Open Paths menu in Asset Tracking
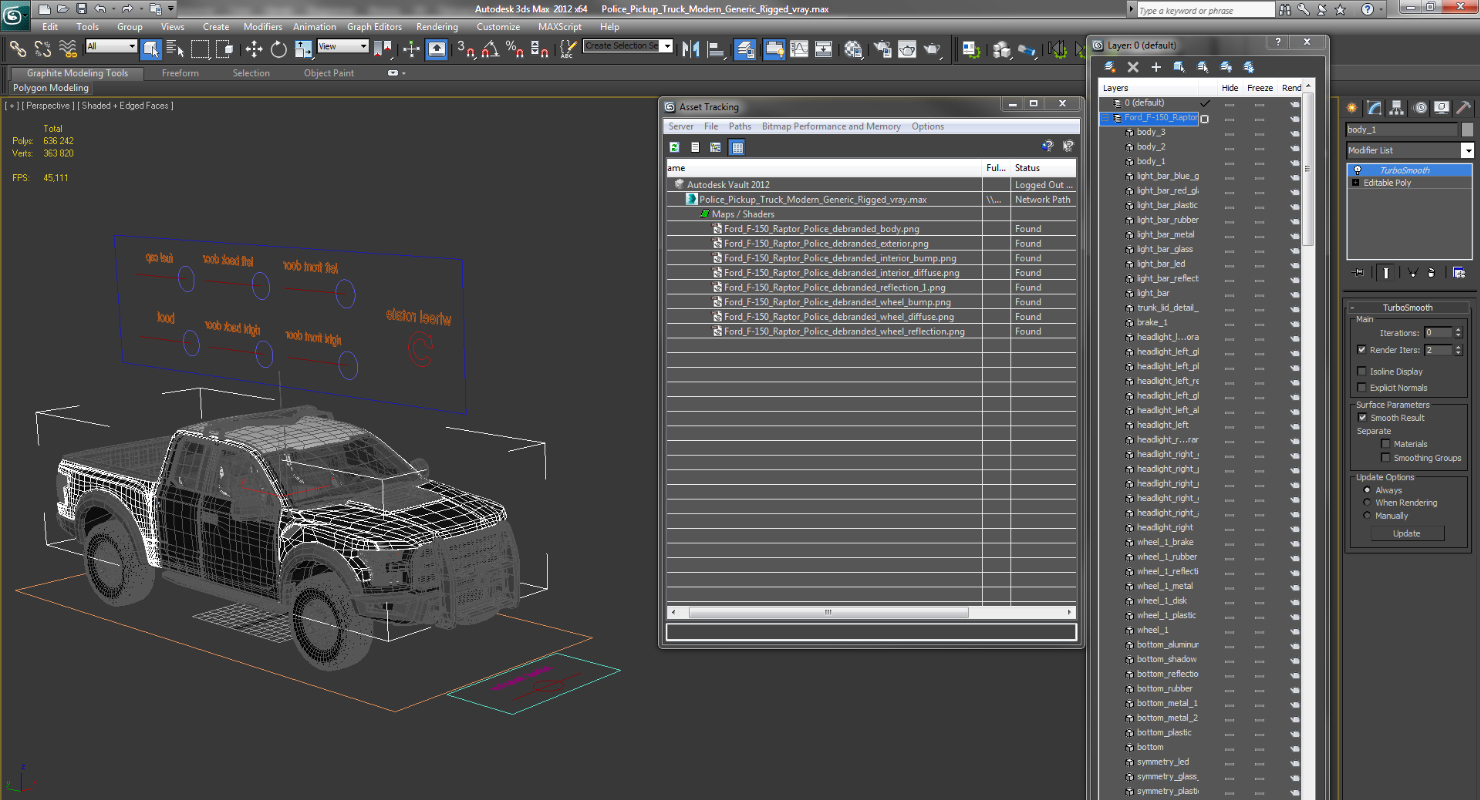This screenshot has width=1480, height=800. 740,127
